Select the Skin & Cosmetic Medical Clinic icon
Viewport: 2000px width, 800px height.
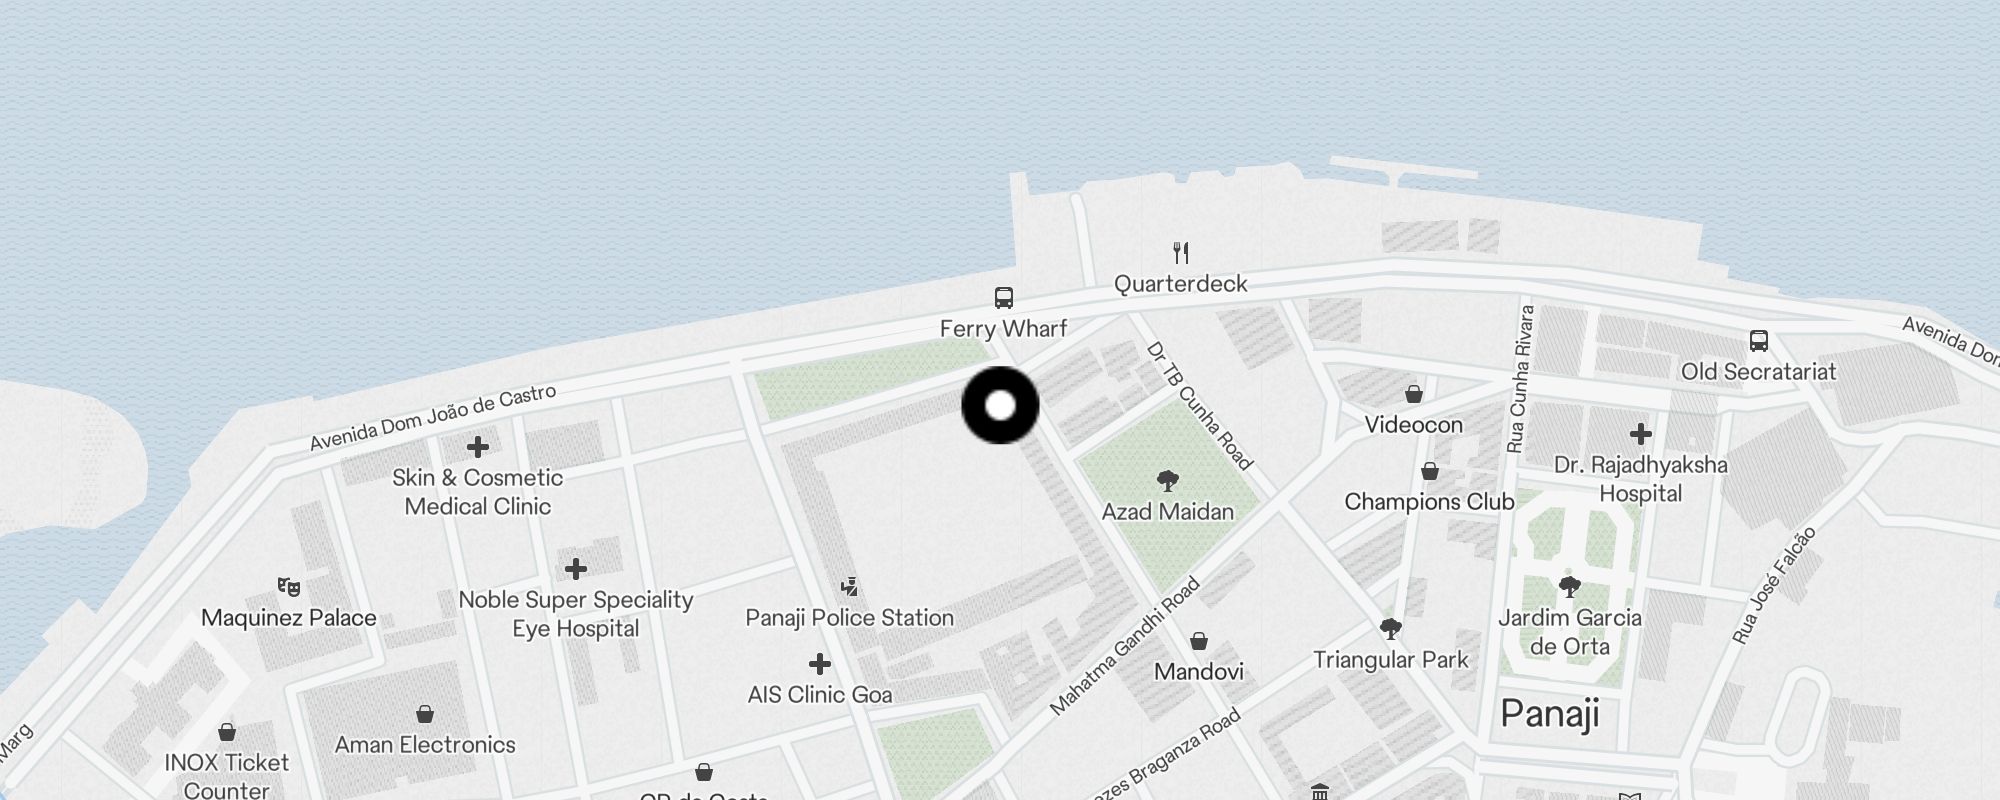(x=477, y=447)
